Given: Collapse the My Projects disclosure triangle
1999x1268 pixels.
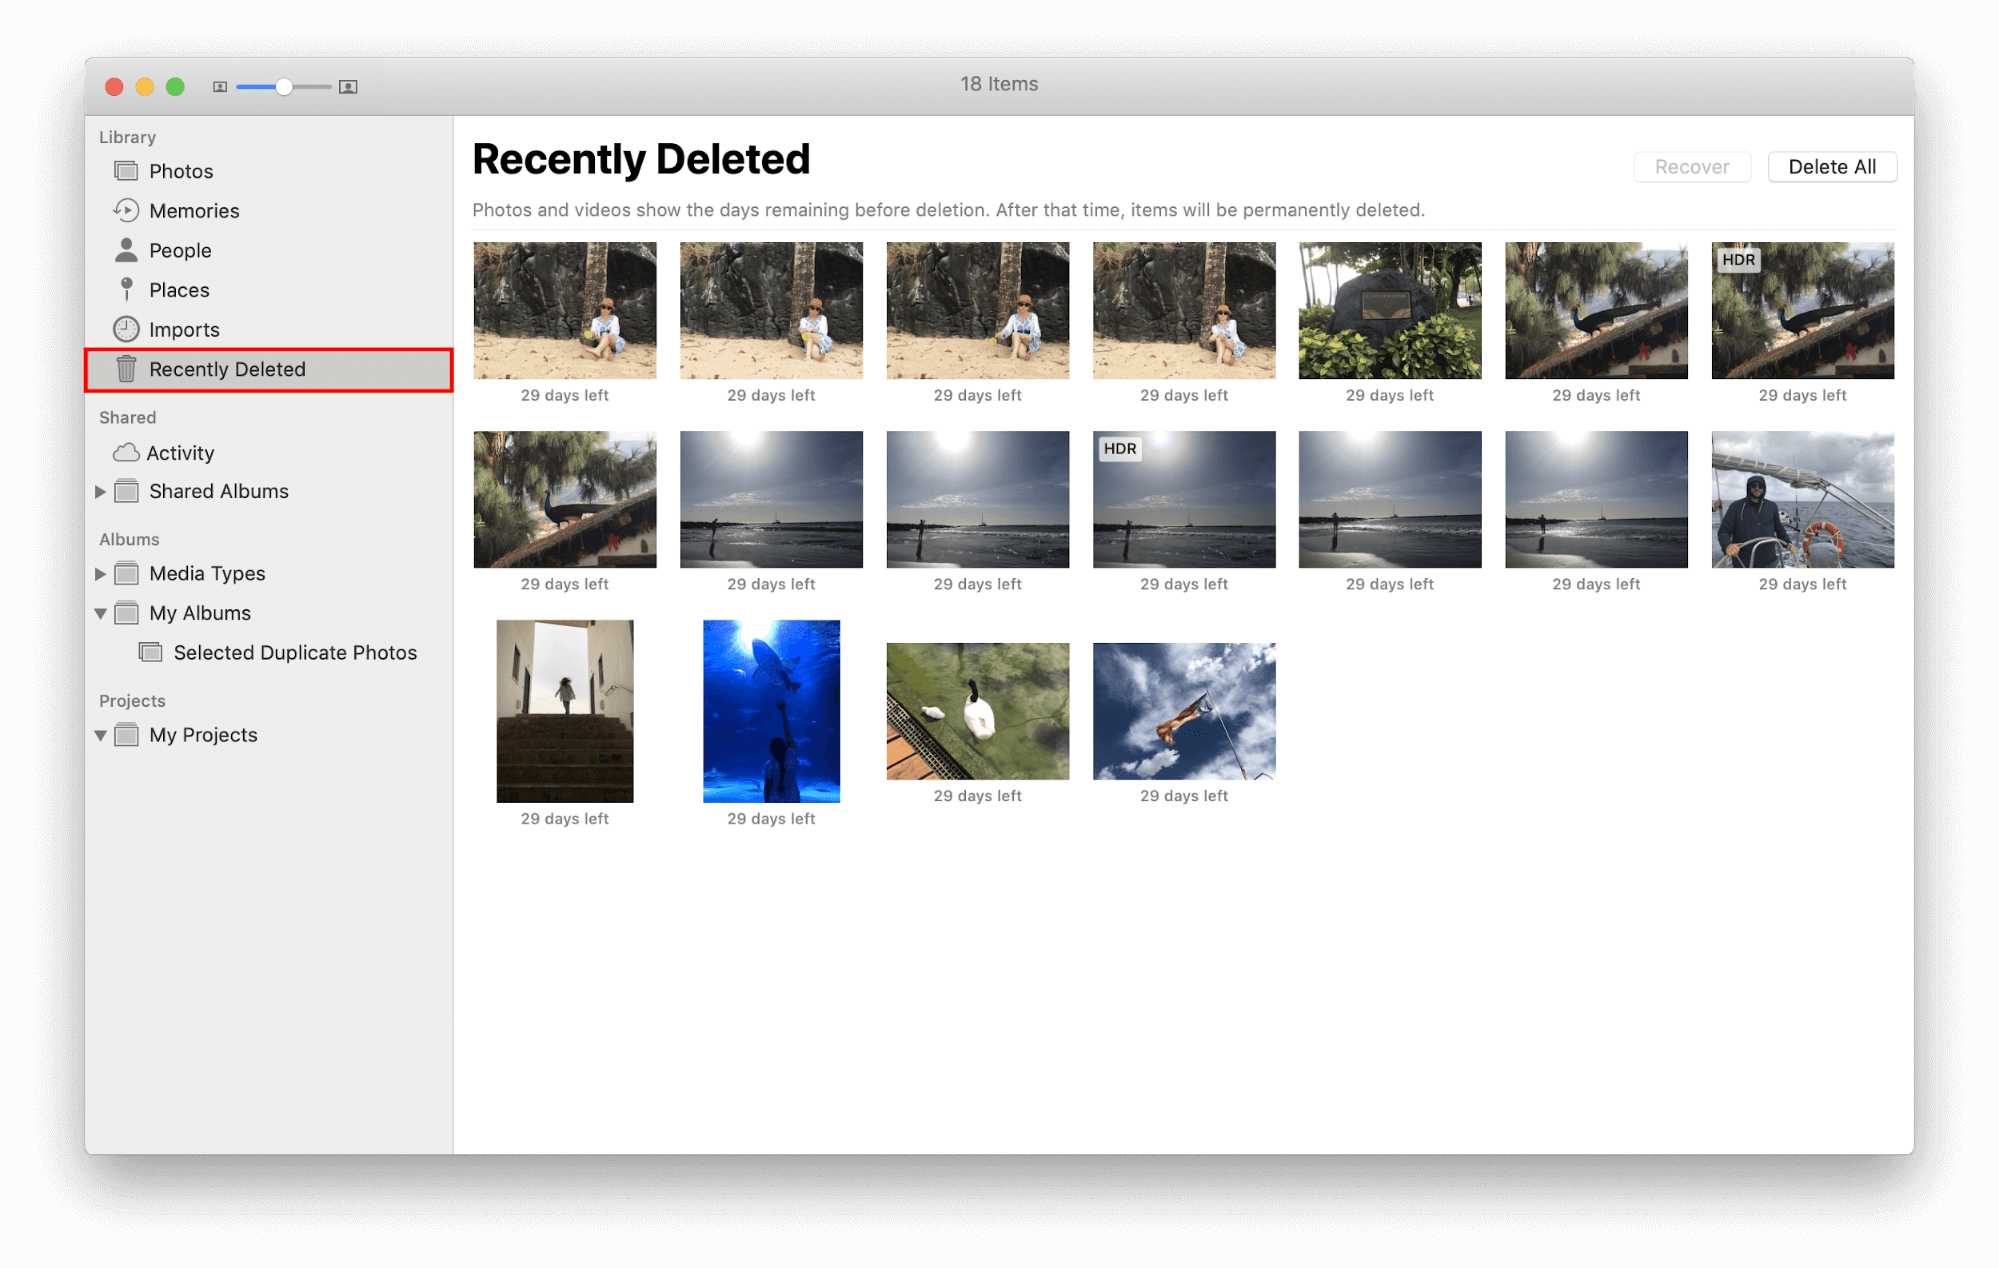Looking at the screenshot, I should tap(100, 735).
